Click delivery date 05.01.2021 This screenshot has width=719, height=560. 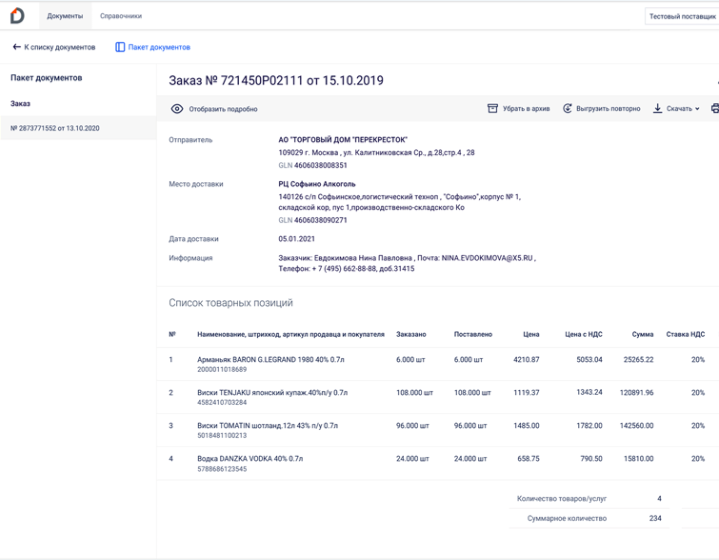[x=297, y=238]
